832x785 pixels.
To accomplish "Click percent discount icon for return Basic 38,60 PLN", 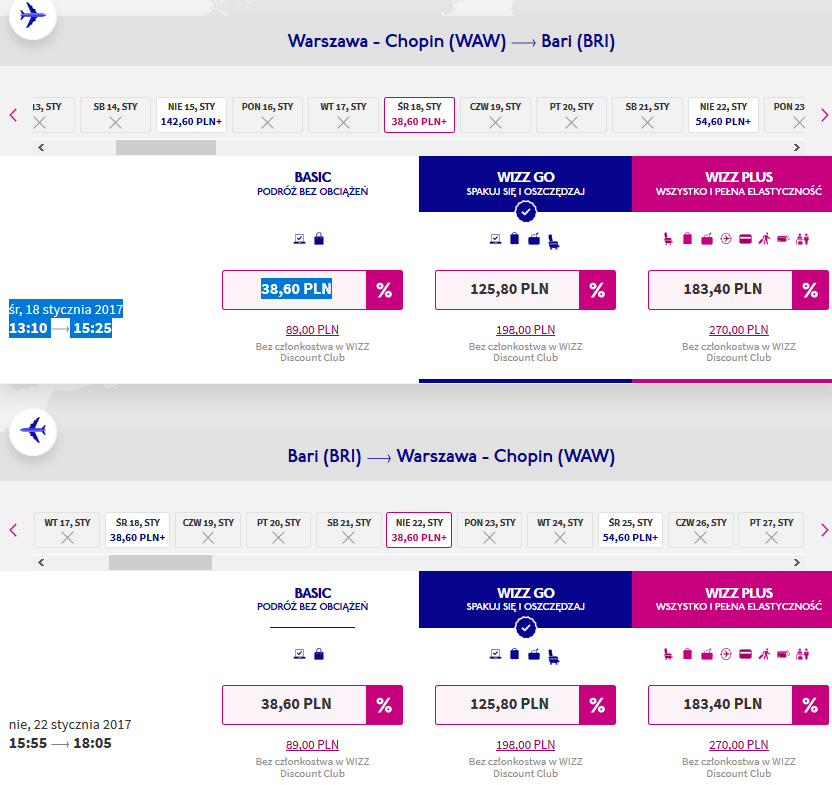I will [384, 705].
